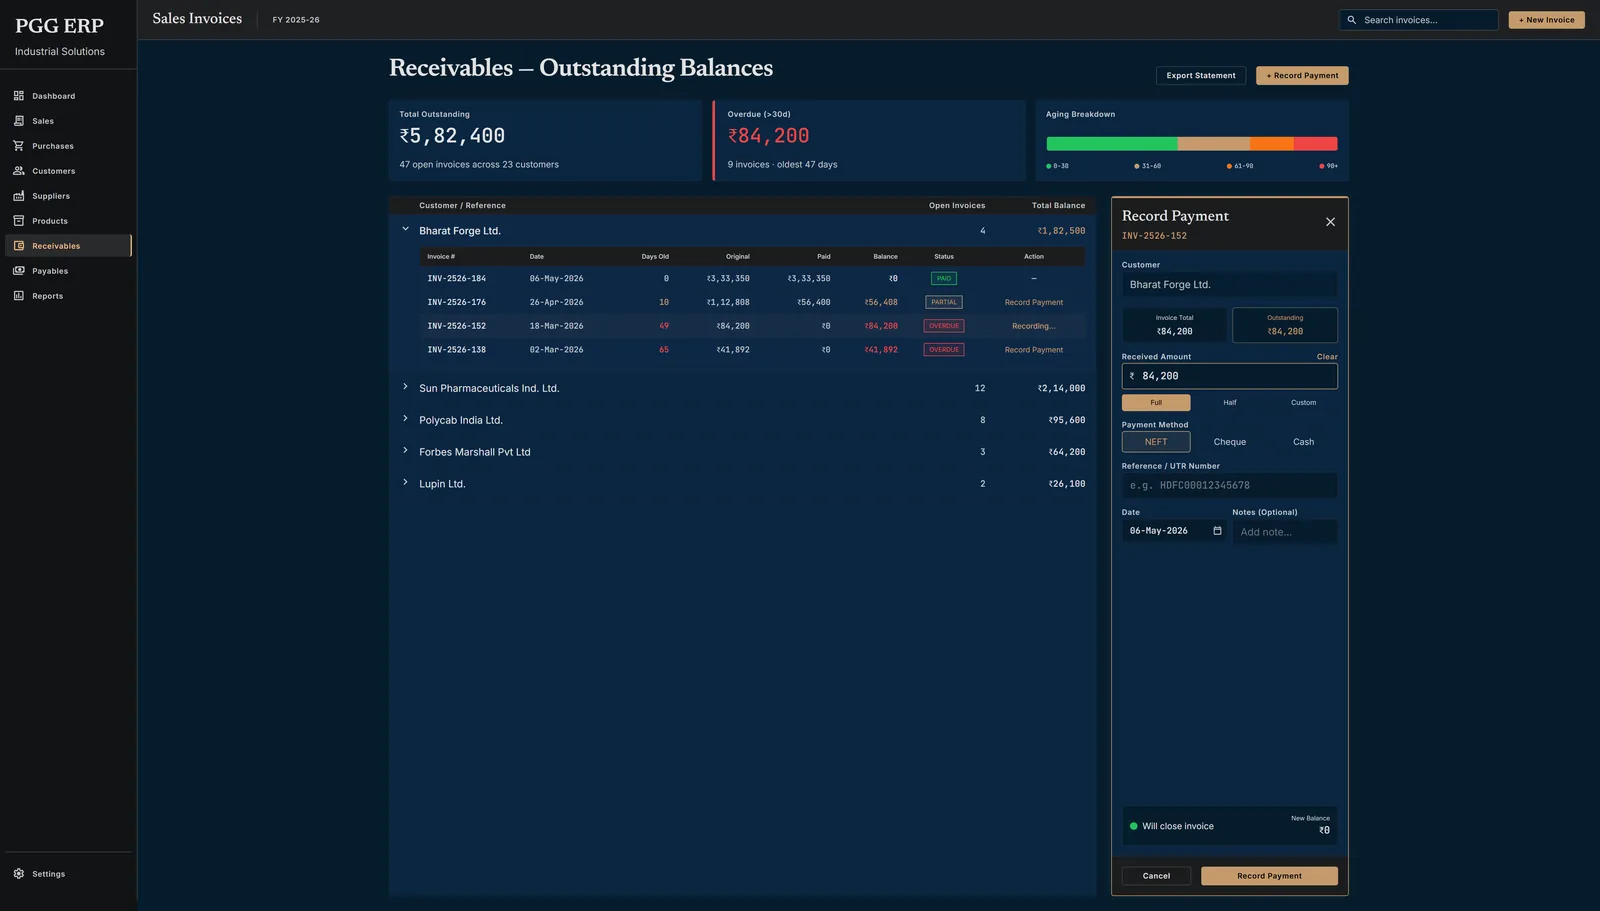This screenshot has height=911, width=1600.
Task: Click the search magnifier icon
Action: (x=1352, y=20)
